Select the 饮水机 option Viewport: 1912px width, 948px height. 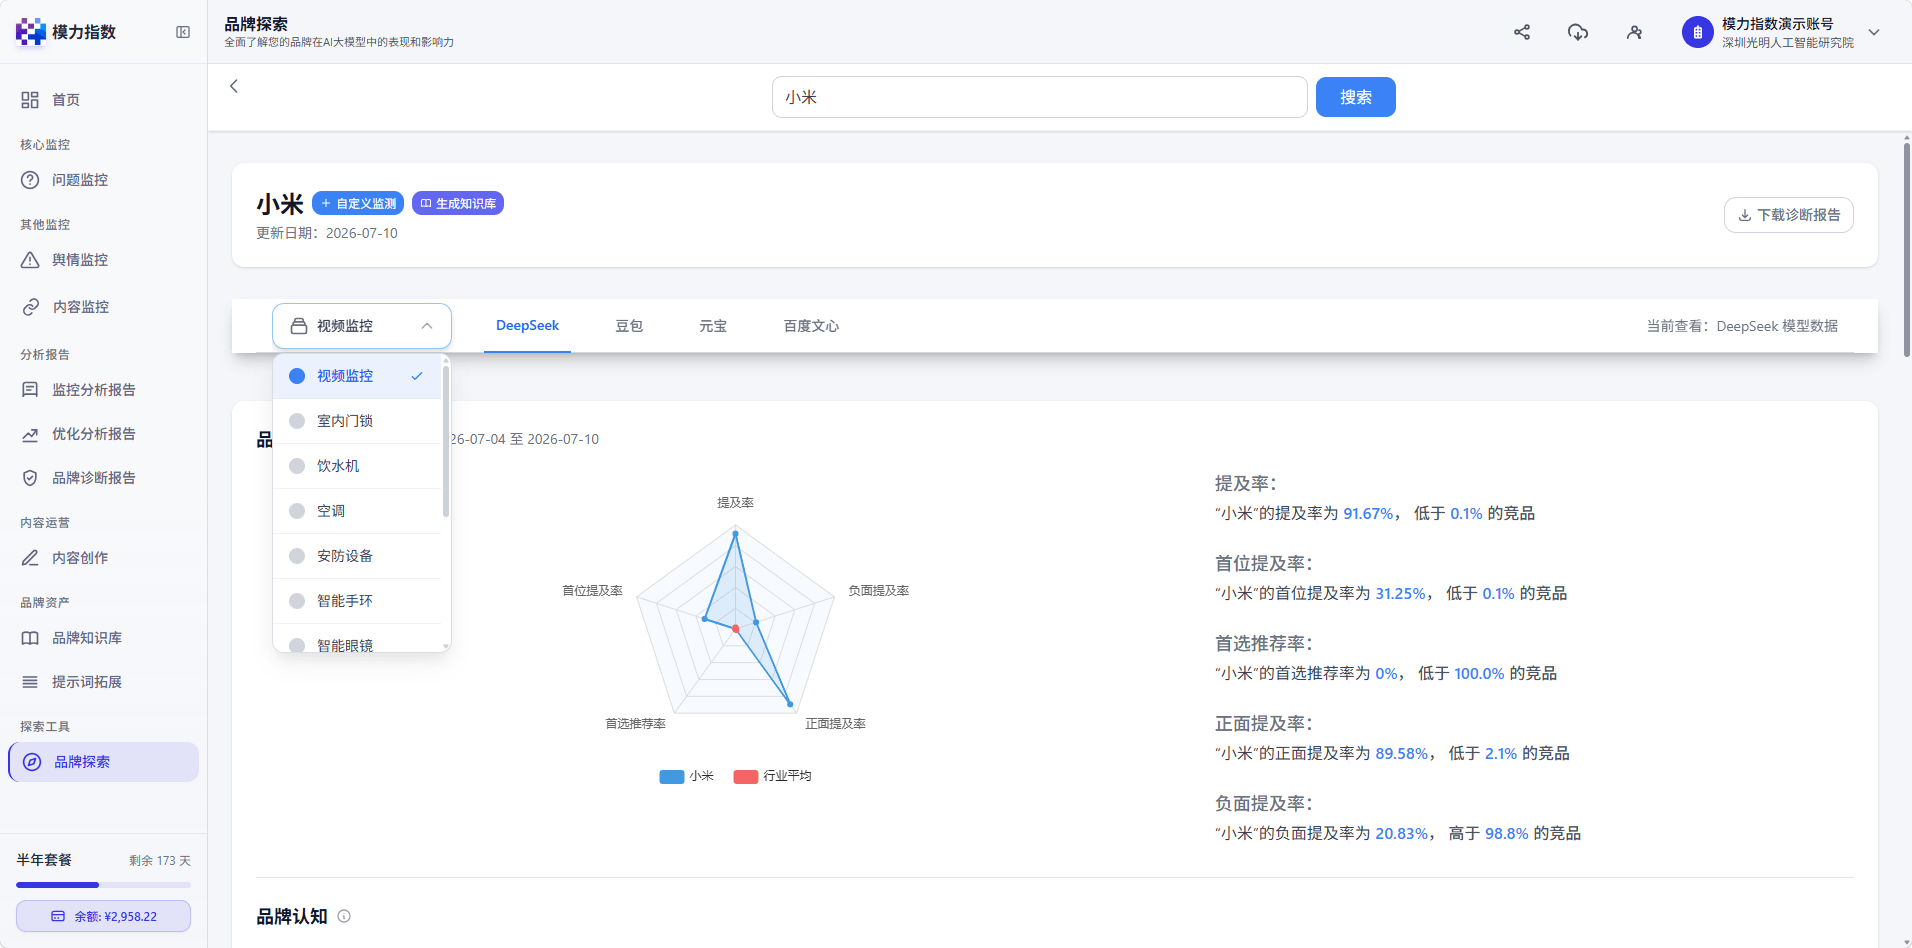coord(357,466)
